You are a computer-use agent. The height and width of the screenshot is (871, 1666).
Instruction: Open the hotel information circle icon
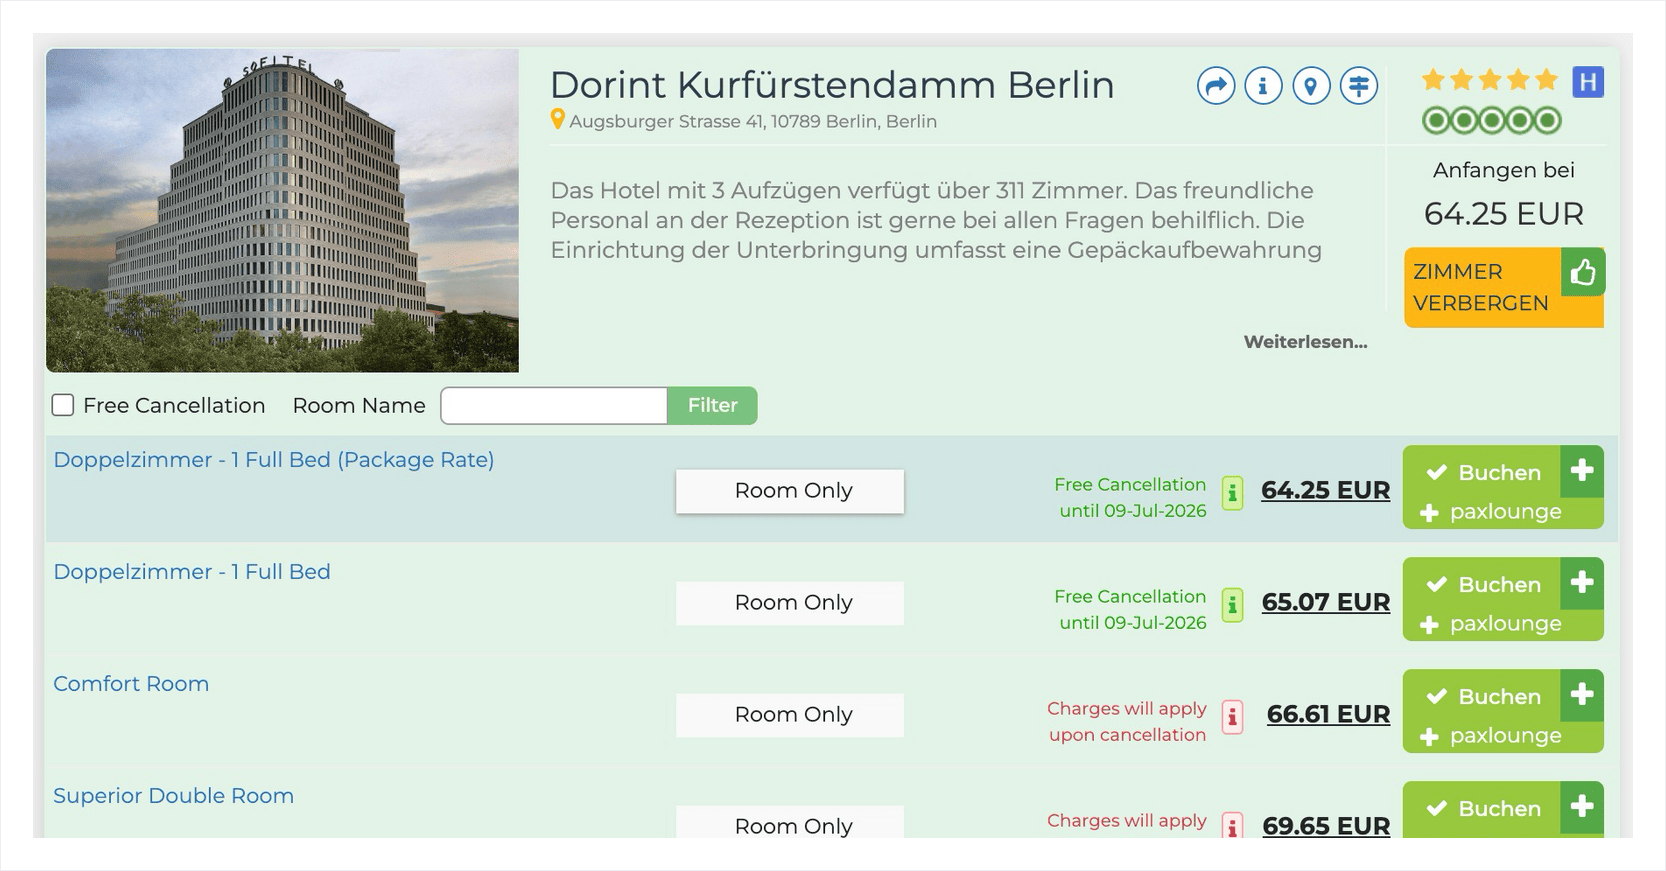click(1263, 86)
